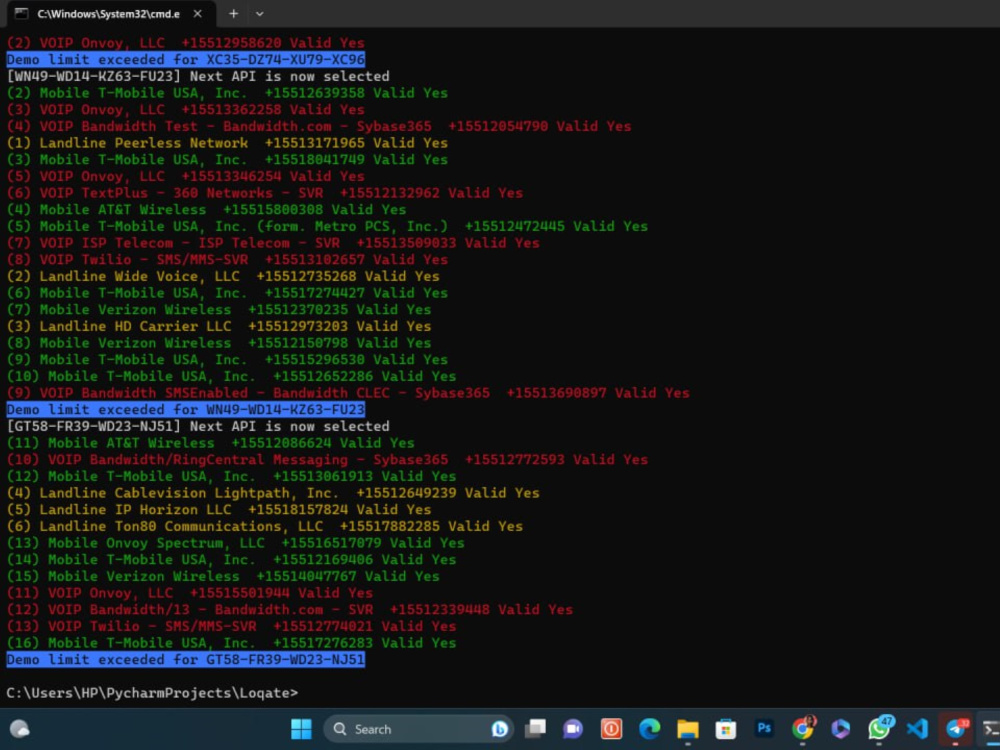Click Bandwidth/13 line +15512339448
Image resolution: width=1000 pixels, height=750 pixels.
(x=290, y=610)
